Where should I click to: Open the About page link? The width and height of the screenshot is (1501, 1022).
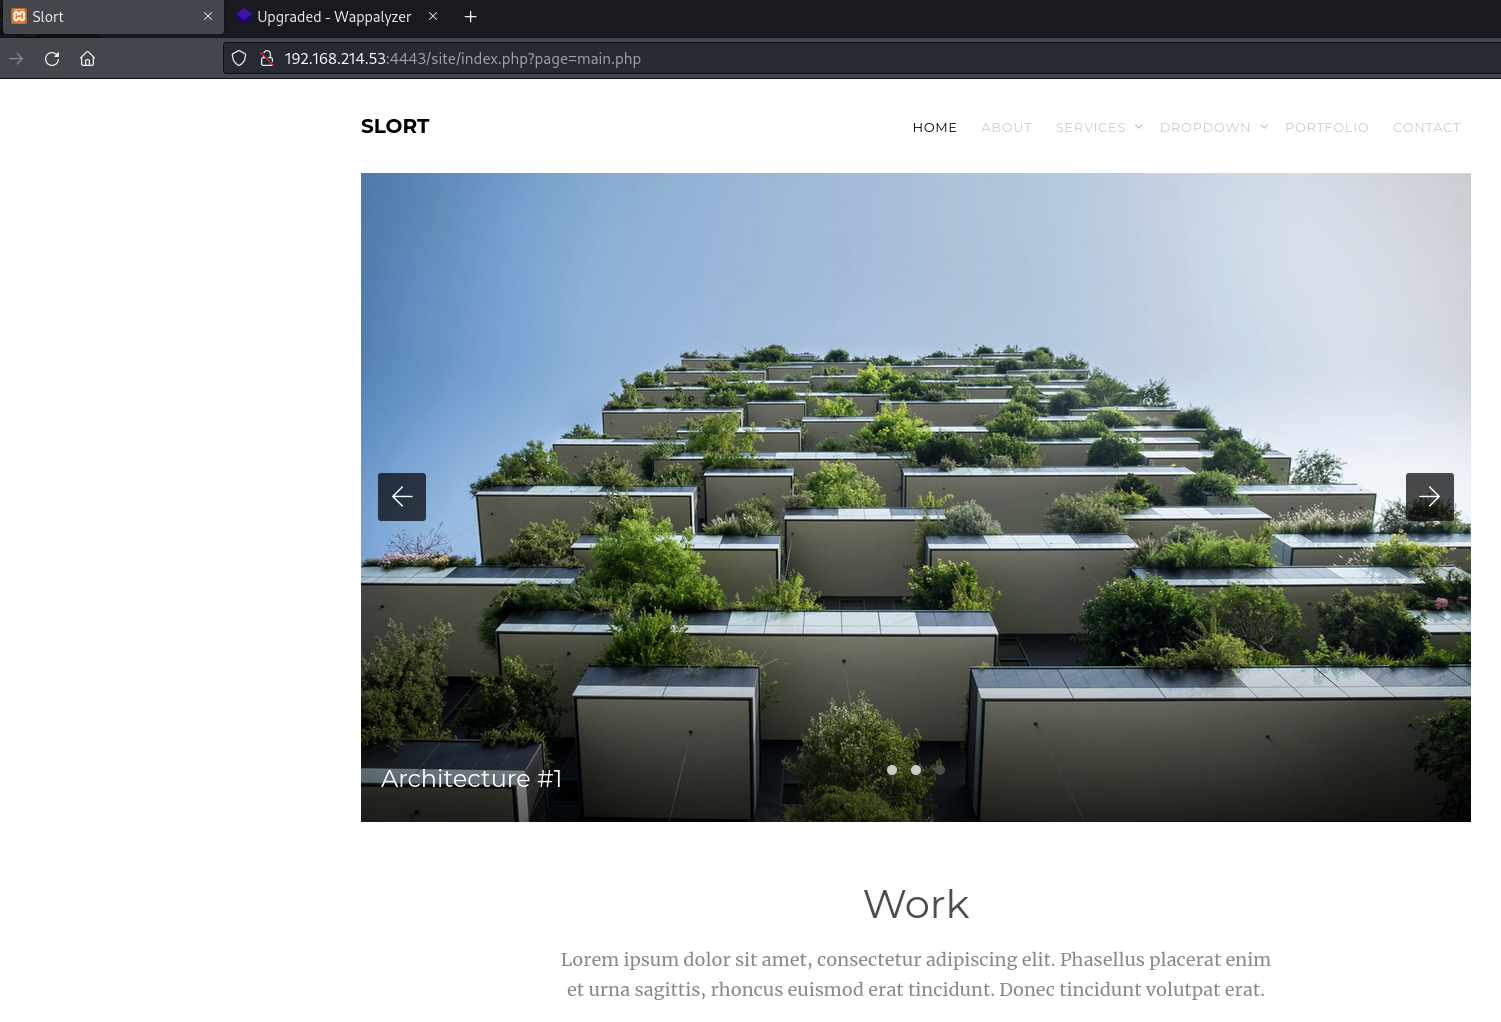point(1006,128)
